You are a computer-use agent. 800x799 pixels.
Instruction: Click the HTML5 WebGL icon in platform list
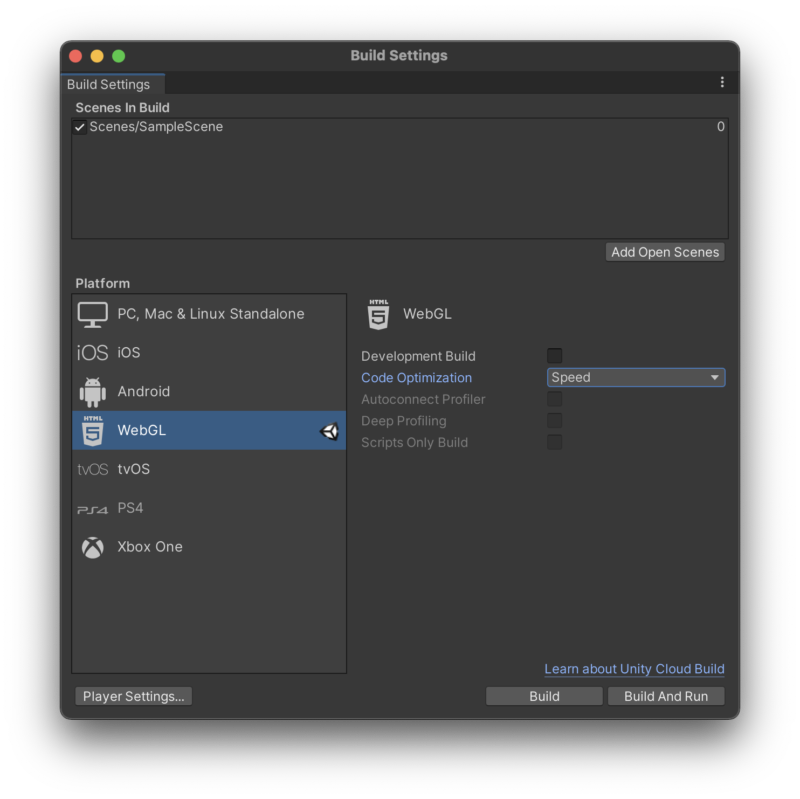click(x=92, y=431)
